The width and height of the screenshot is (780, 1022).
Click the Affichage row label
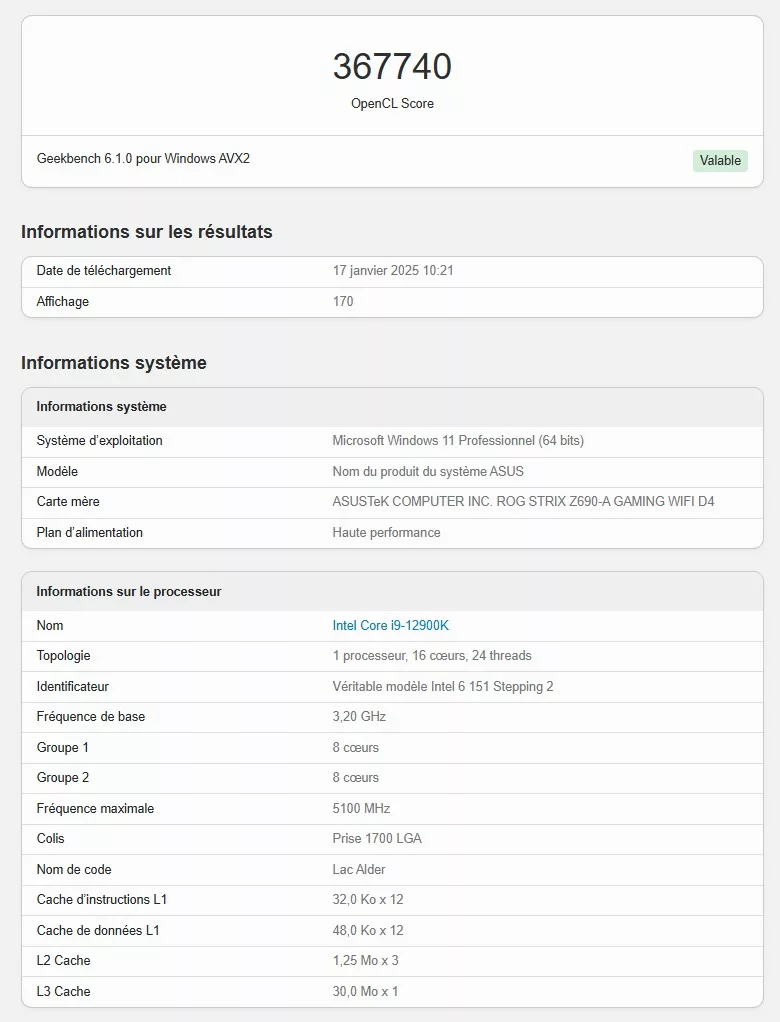click(x=63, y=301)
